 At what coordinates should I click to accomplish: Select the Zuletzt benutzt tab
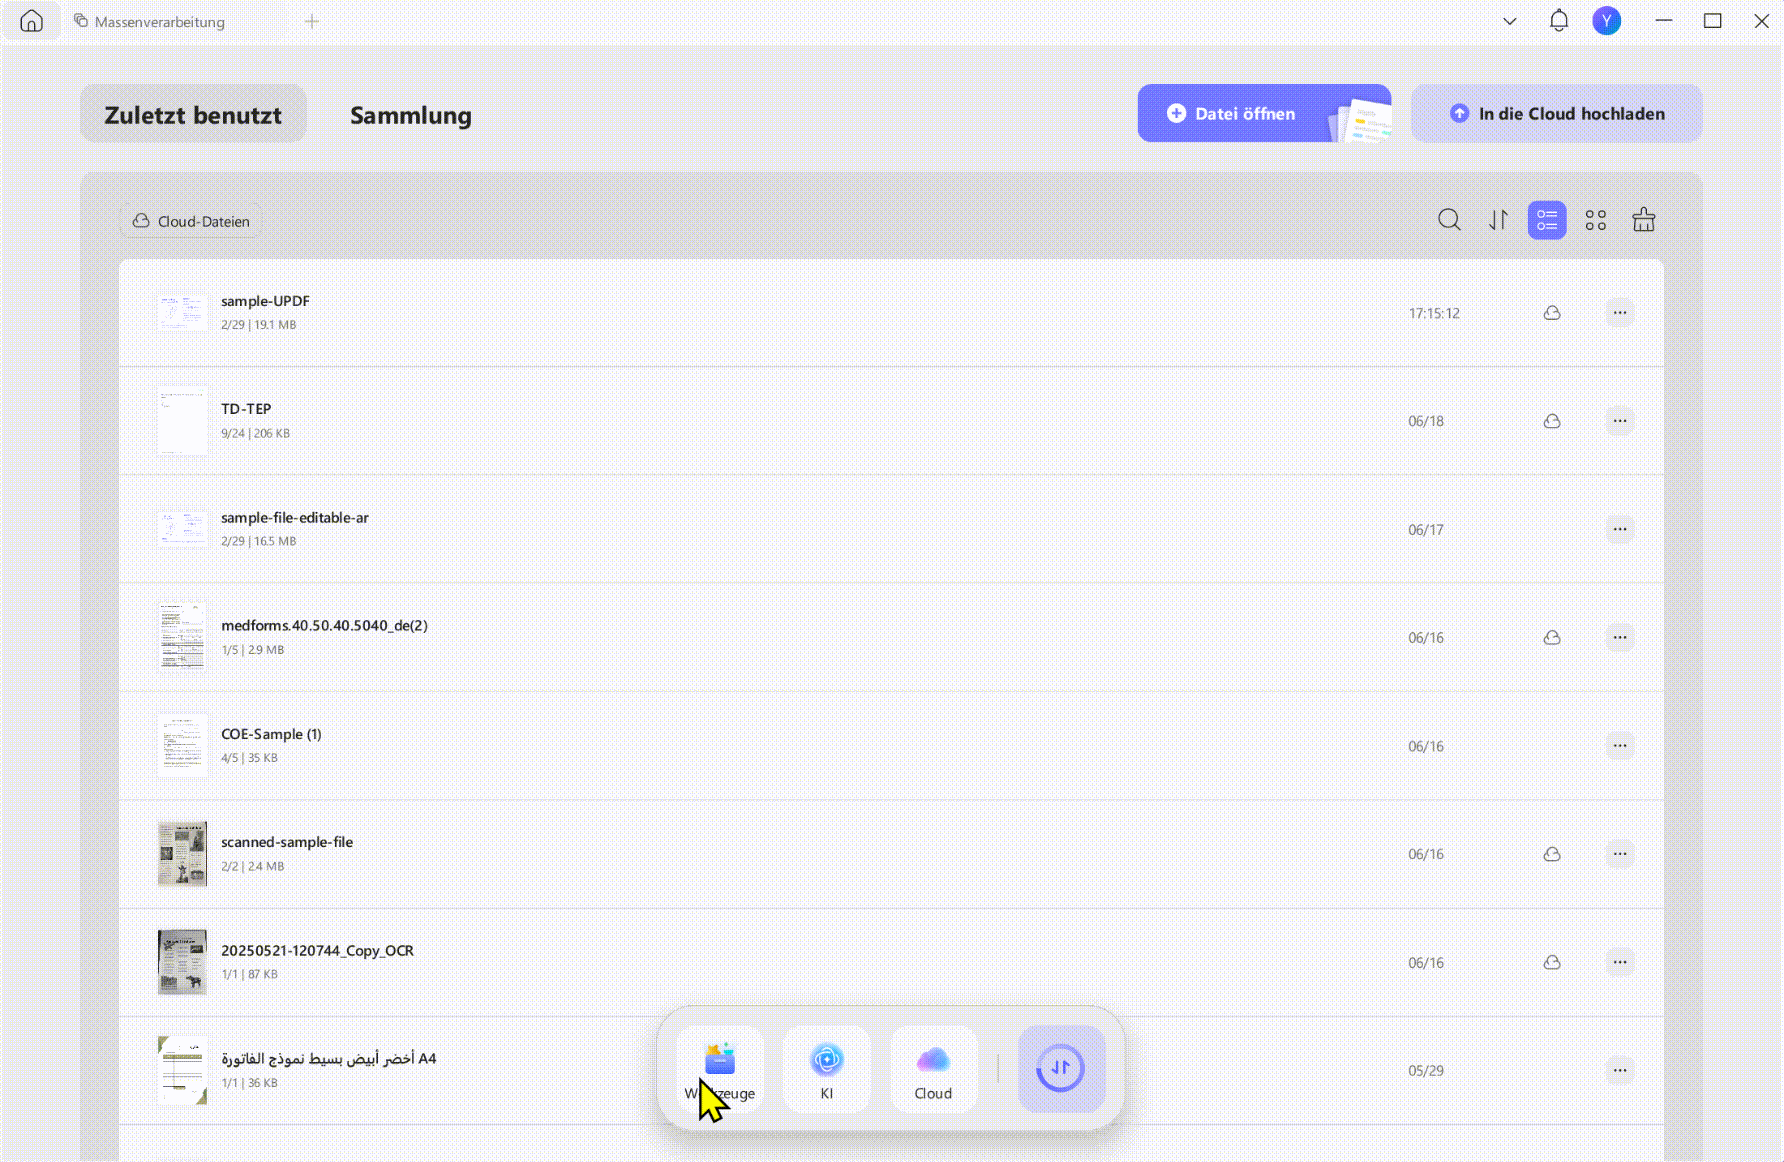click(x=193, y=115)
